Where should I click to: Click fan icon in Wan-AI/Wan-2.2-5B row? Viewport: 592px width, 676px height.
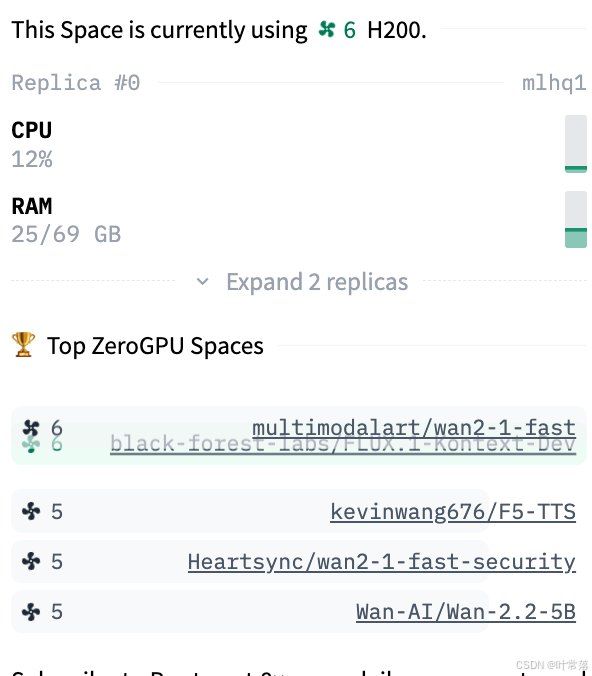[31, 612]
